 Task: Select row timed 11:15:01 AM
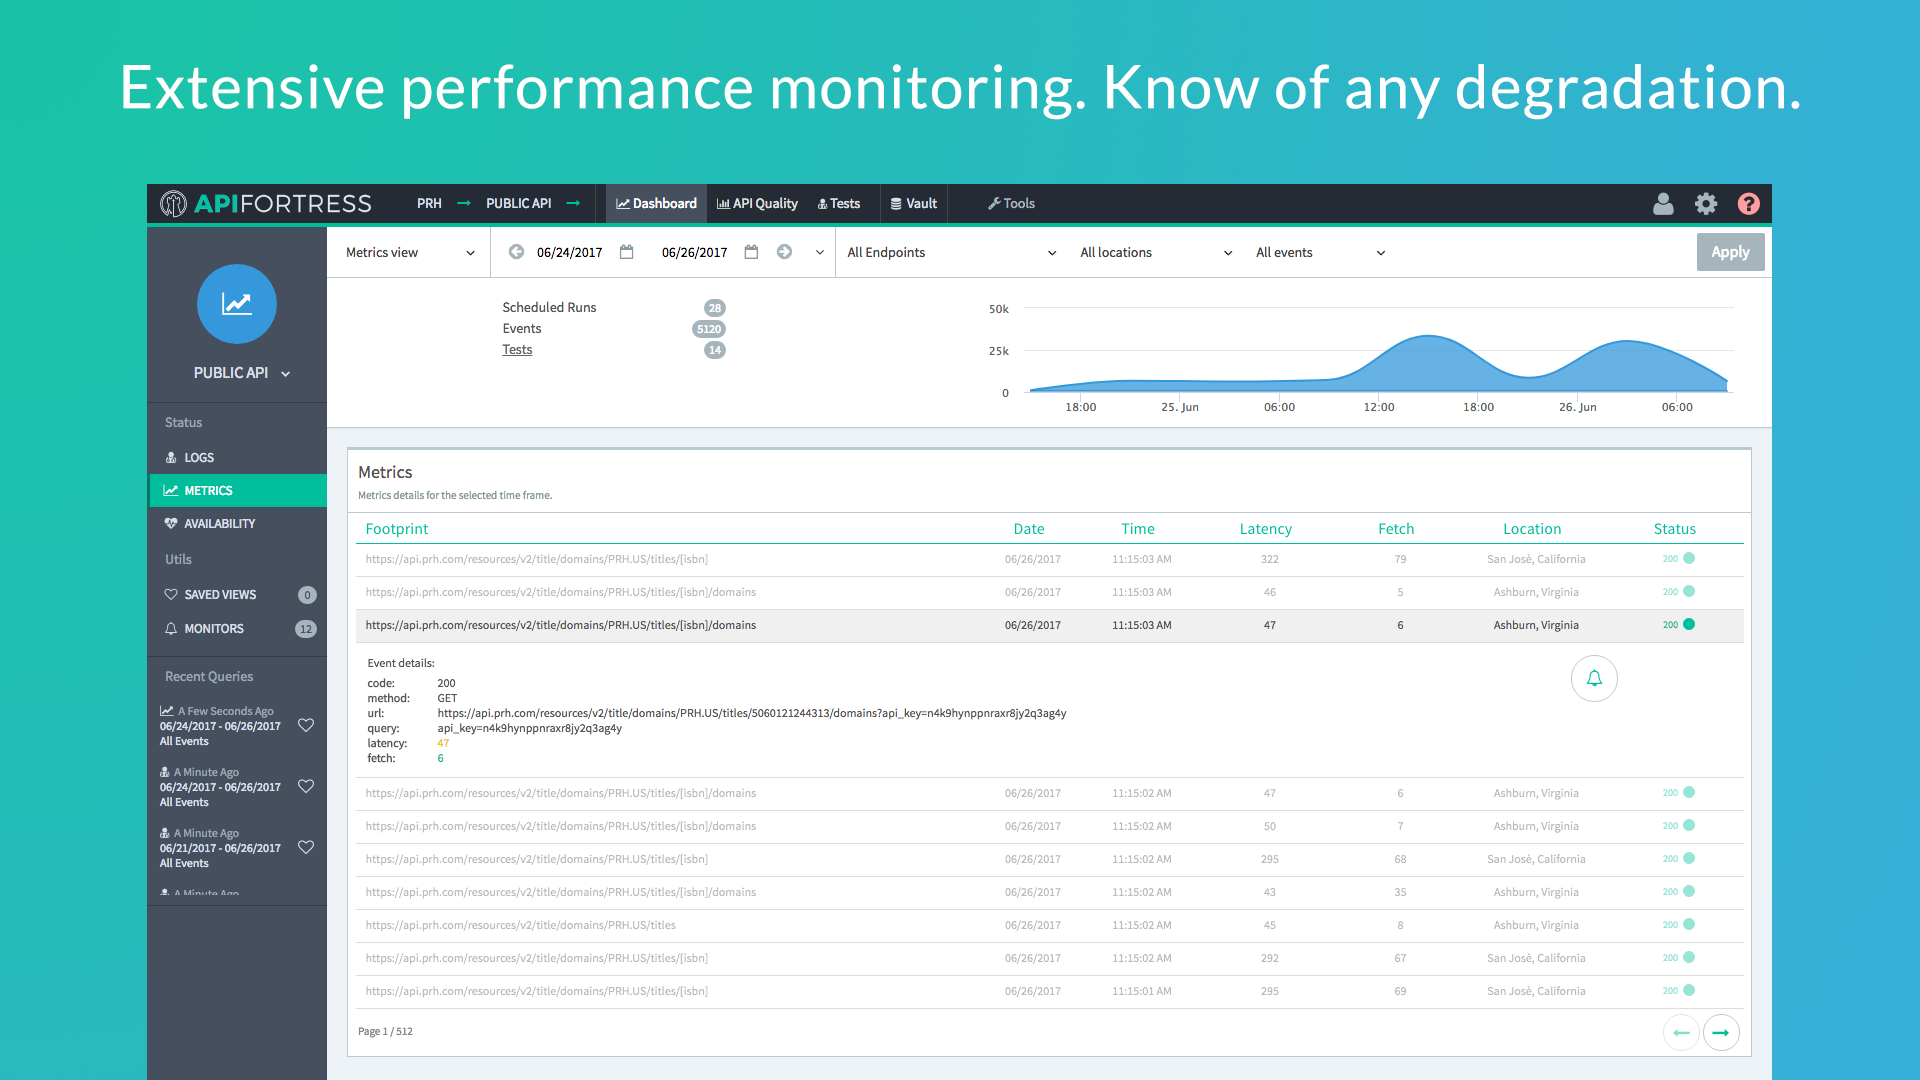[x=1049, y=991]
